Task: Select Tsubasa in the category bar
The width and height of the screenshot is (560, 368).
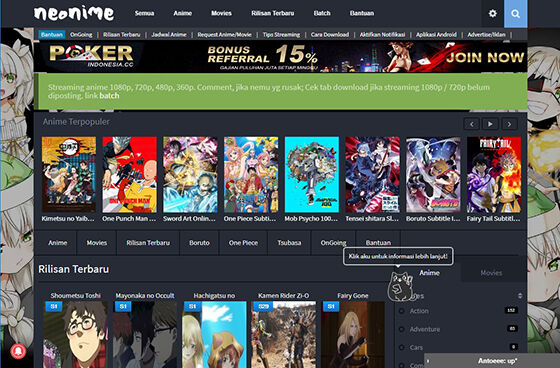Action: pos(289,243)
